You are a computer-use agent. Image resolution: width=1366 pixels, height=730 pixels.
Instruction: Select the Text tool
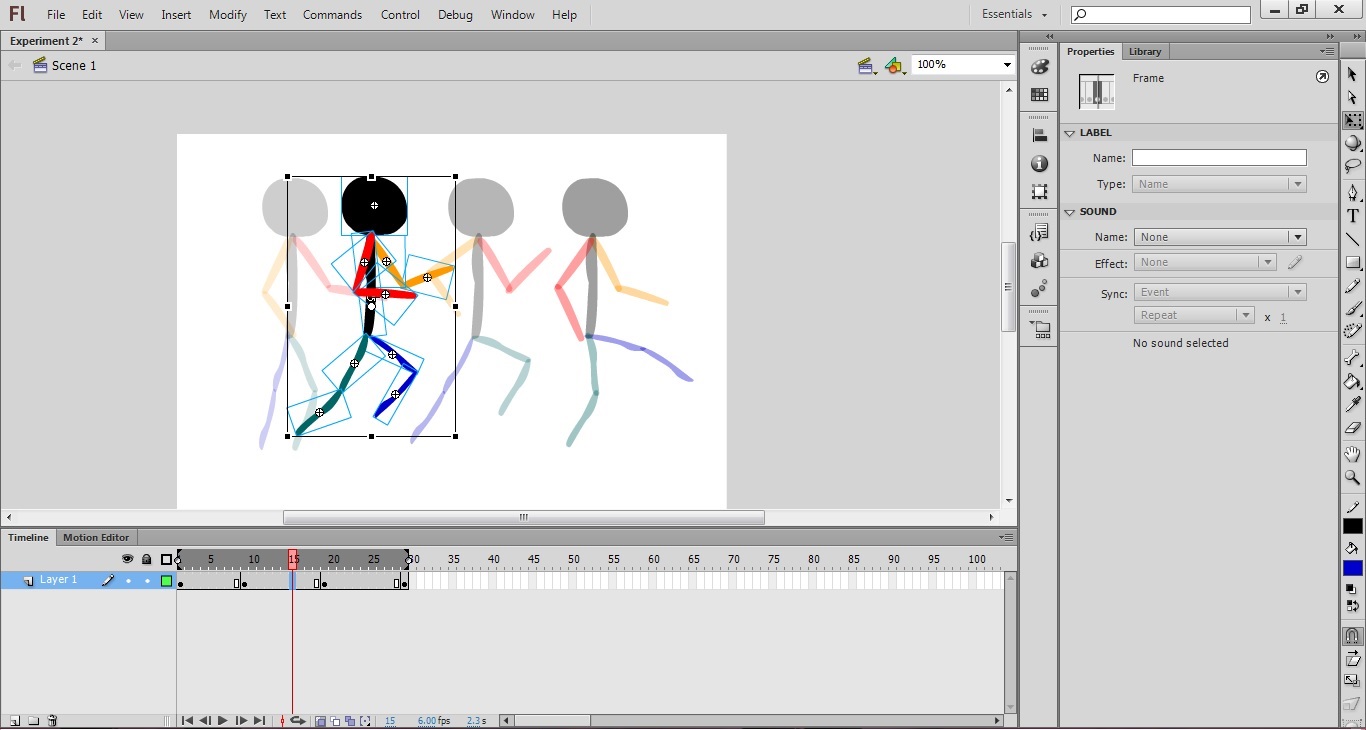(x=1352, y=215)
